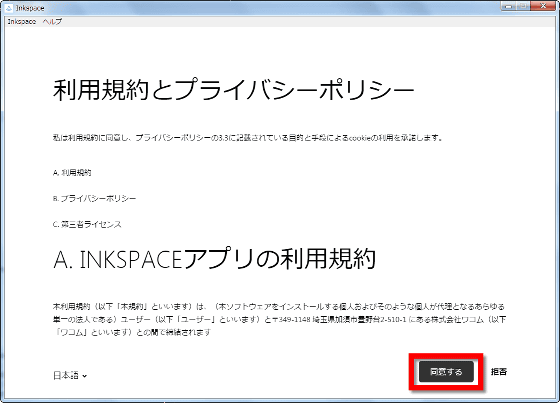Screen dimensions: 560x403
Task: Click the 同意する agree button
Action: 446,372
